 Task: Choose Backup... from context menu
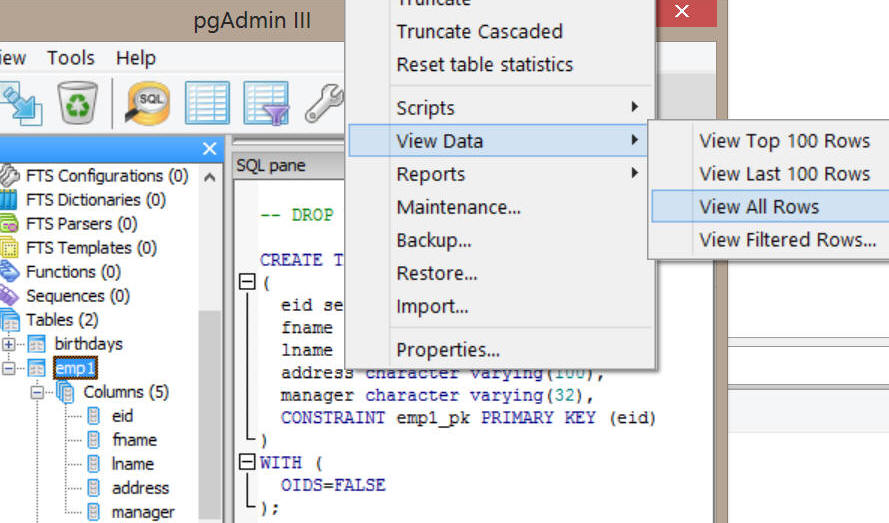(499, 240)
